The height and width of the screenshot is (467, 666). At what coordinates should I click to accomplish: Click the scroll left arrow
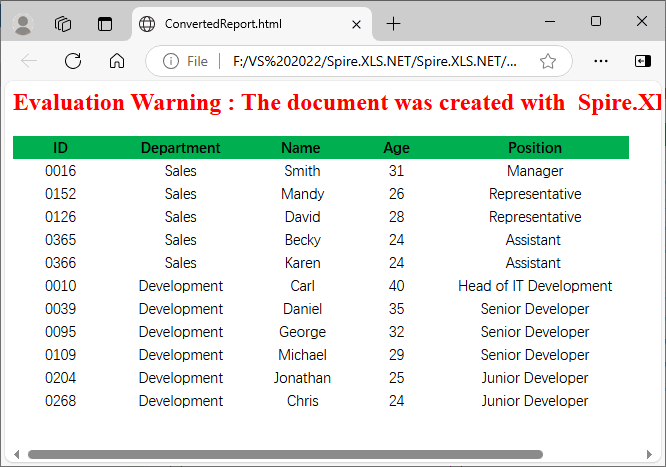tap(17, 454)
